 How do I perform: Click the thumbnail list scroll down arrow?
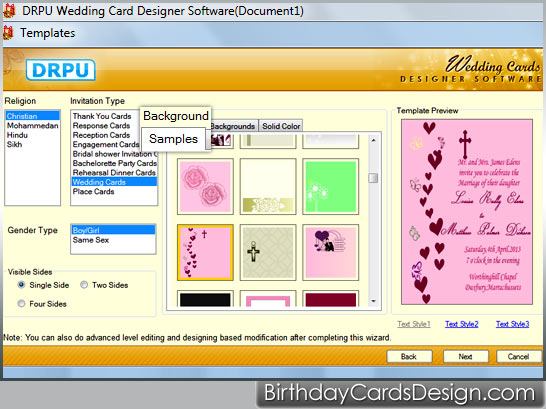pos(373,301)
